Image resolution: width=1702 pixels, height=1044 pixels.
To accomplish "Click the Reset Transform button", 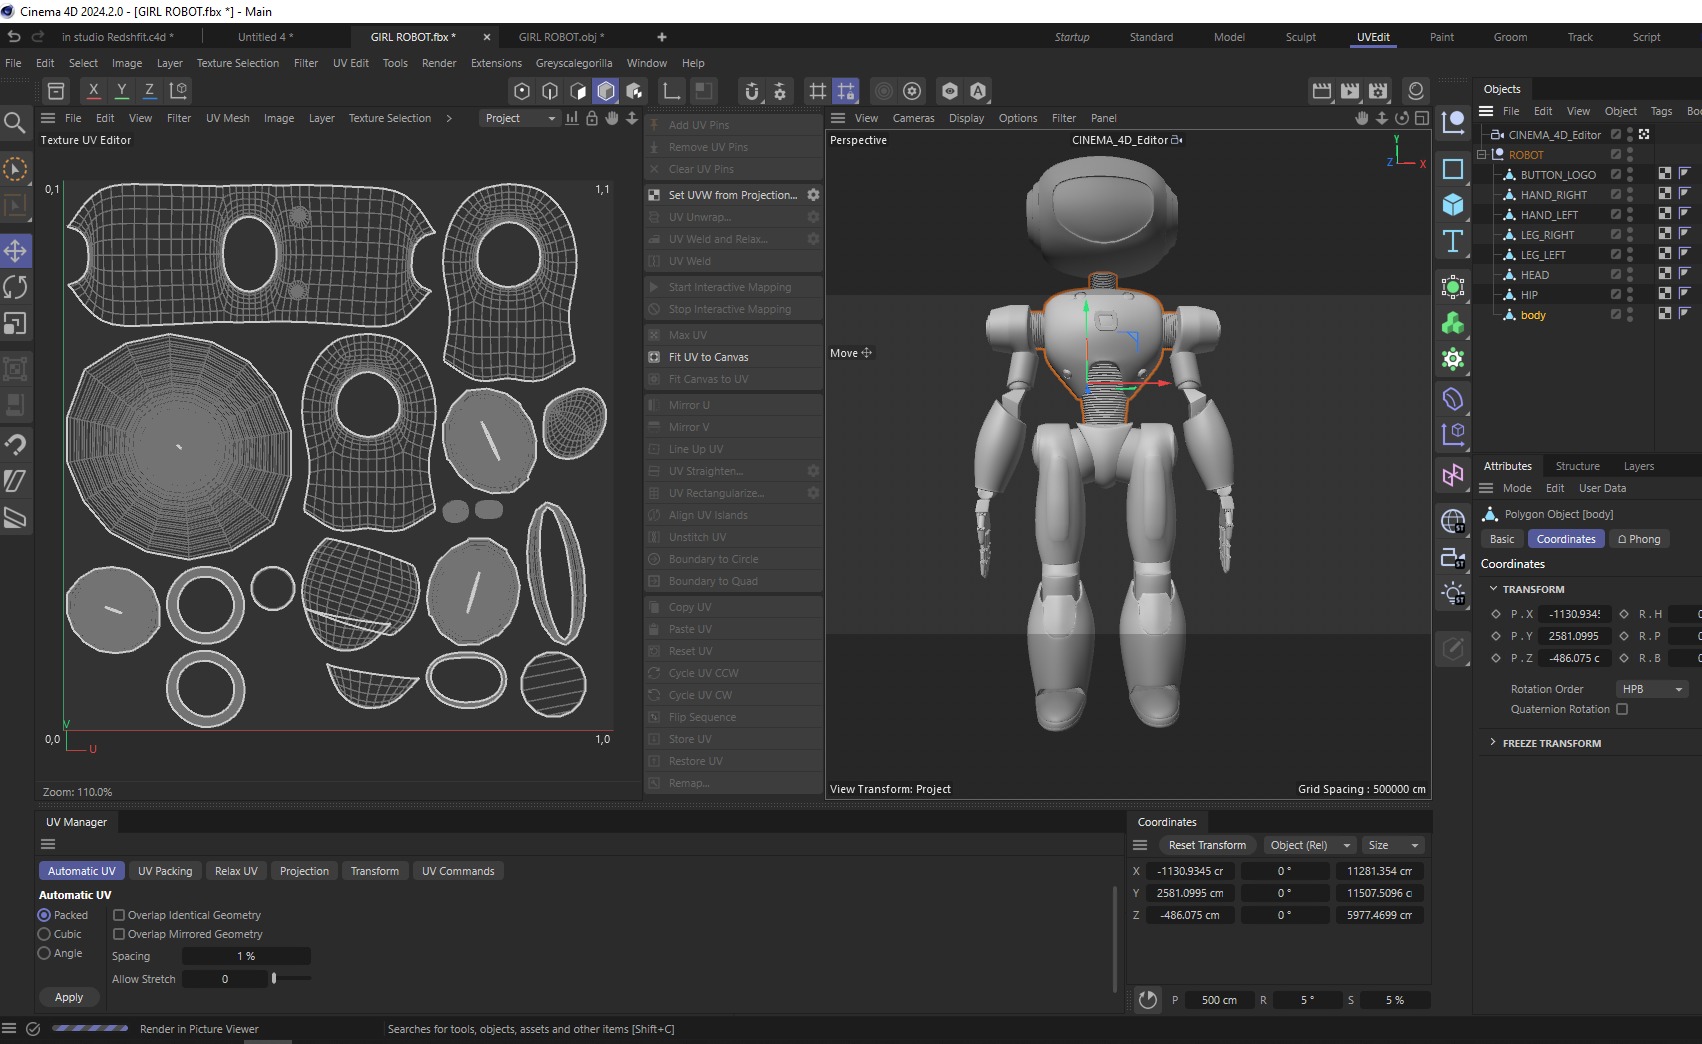I will pyautogui.click(x=1207, y=845).
